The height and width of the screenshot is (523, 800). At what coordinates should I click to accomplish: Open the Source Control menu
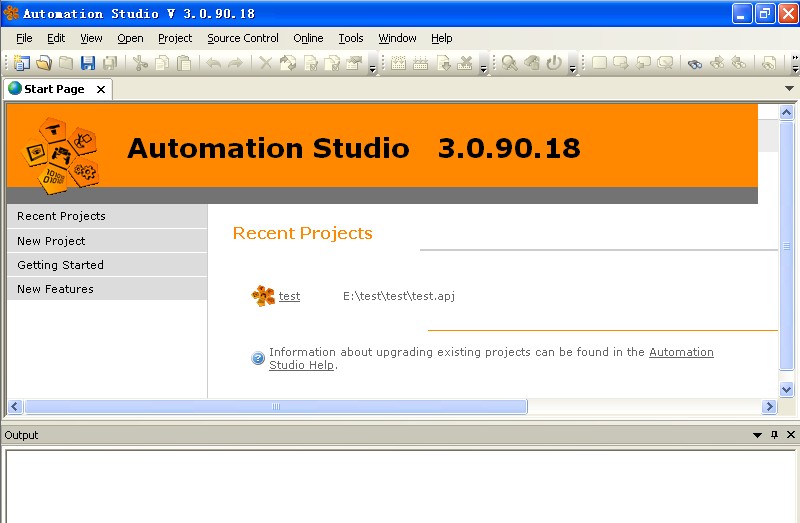[x=243, y=38]
